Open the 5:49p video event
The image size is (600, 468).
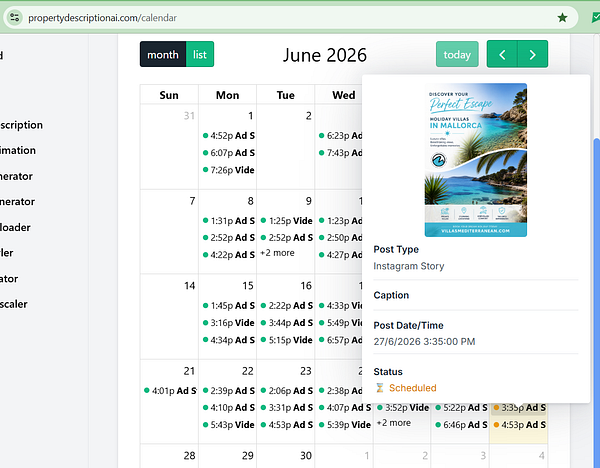340,323
